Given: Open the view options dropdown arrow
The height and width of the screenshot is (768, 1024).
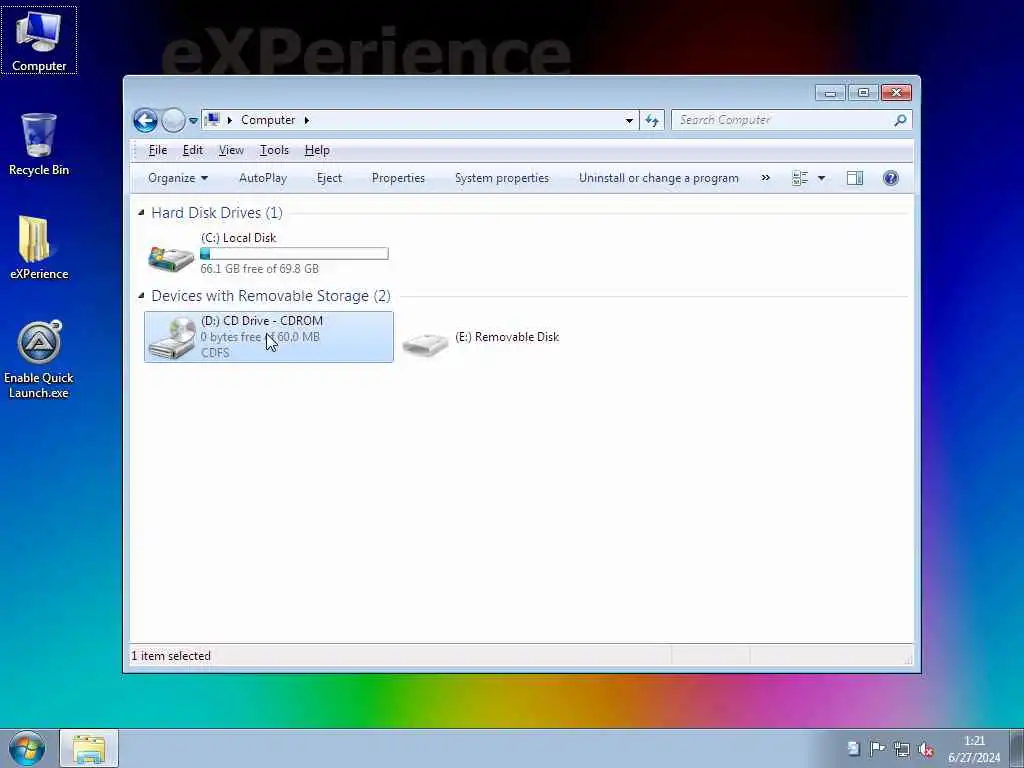Looking at the screenshot, I should click(822, 178).
